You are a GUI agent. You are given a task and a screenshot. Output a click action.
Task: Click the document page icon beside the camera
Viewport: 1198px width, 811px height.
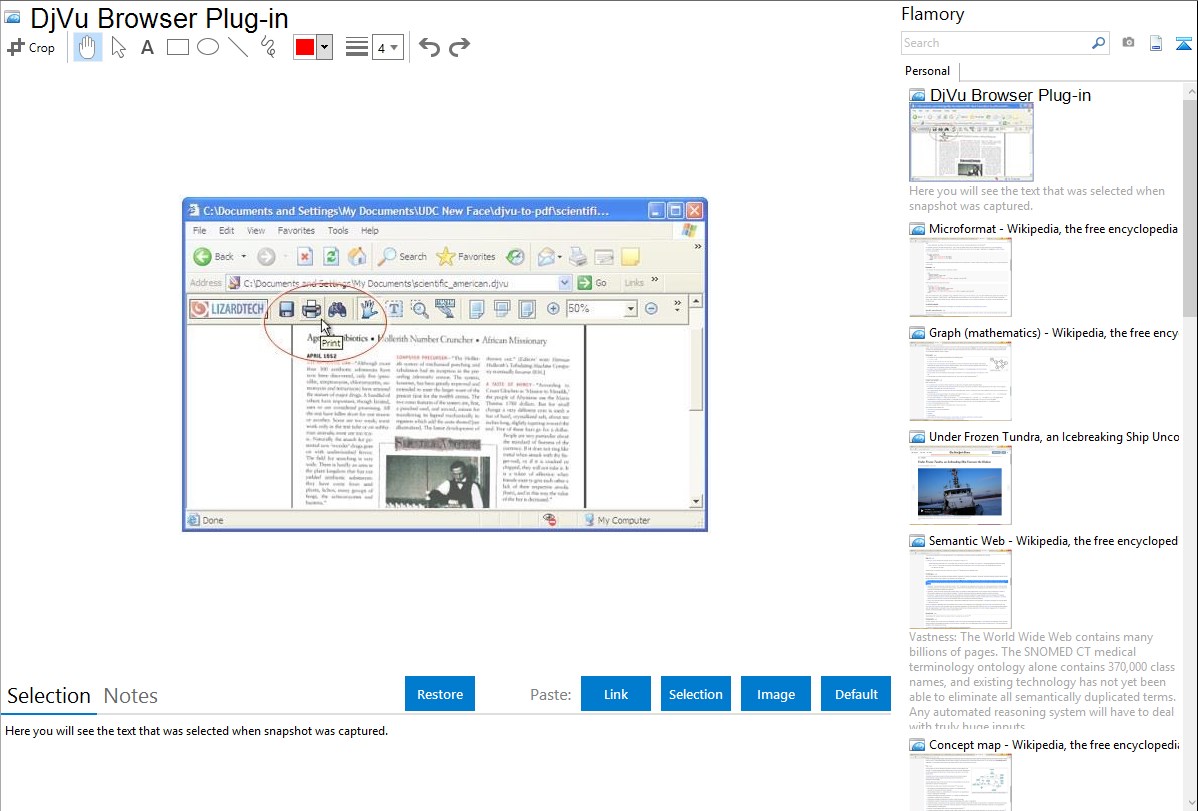click(1156, 43)
